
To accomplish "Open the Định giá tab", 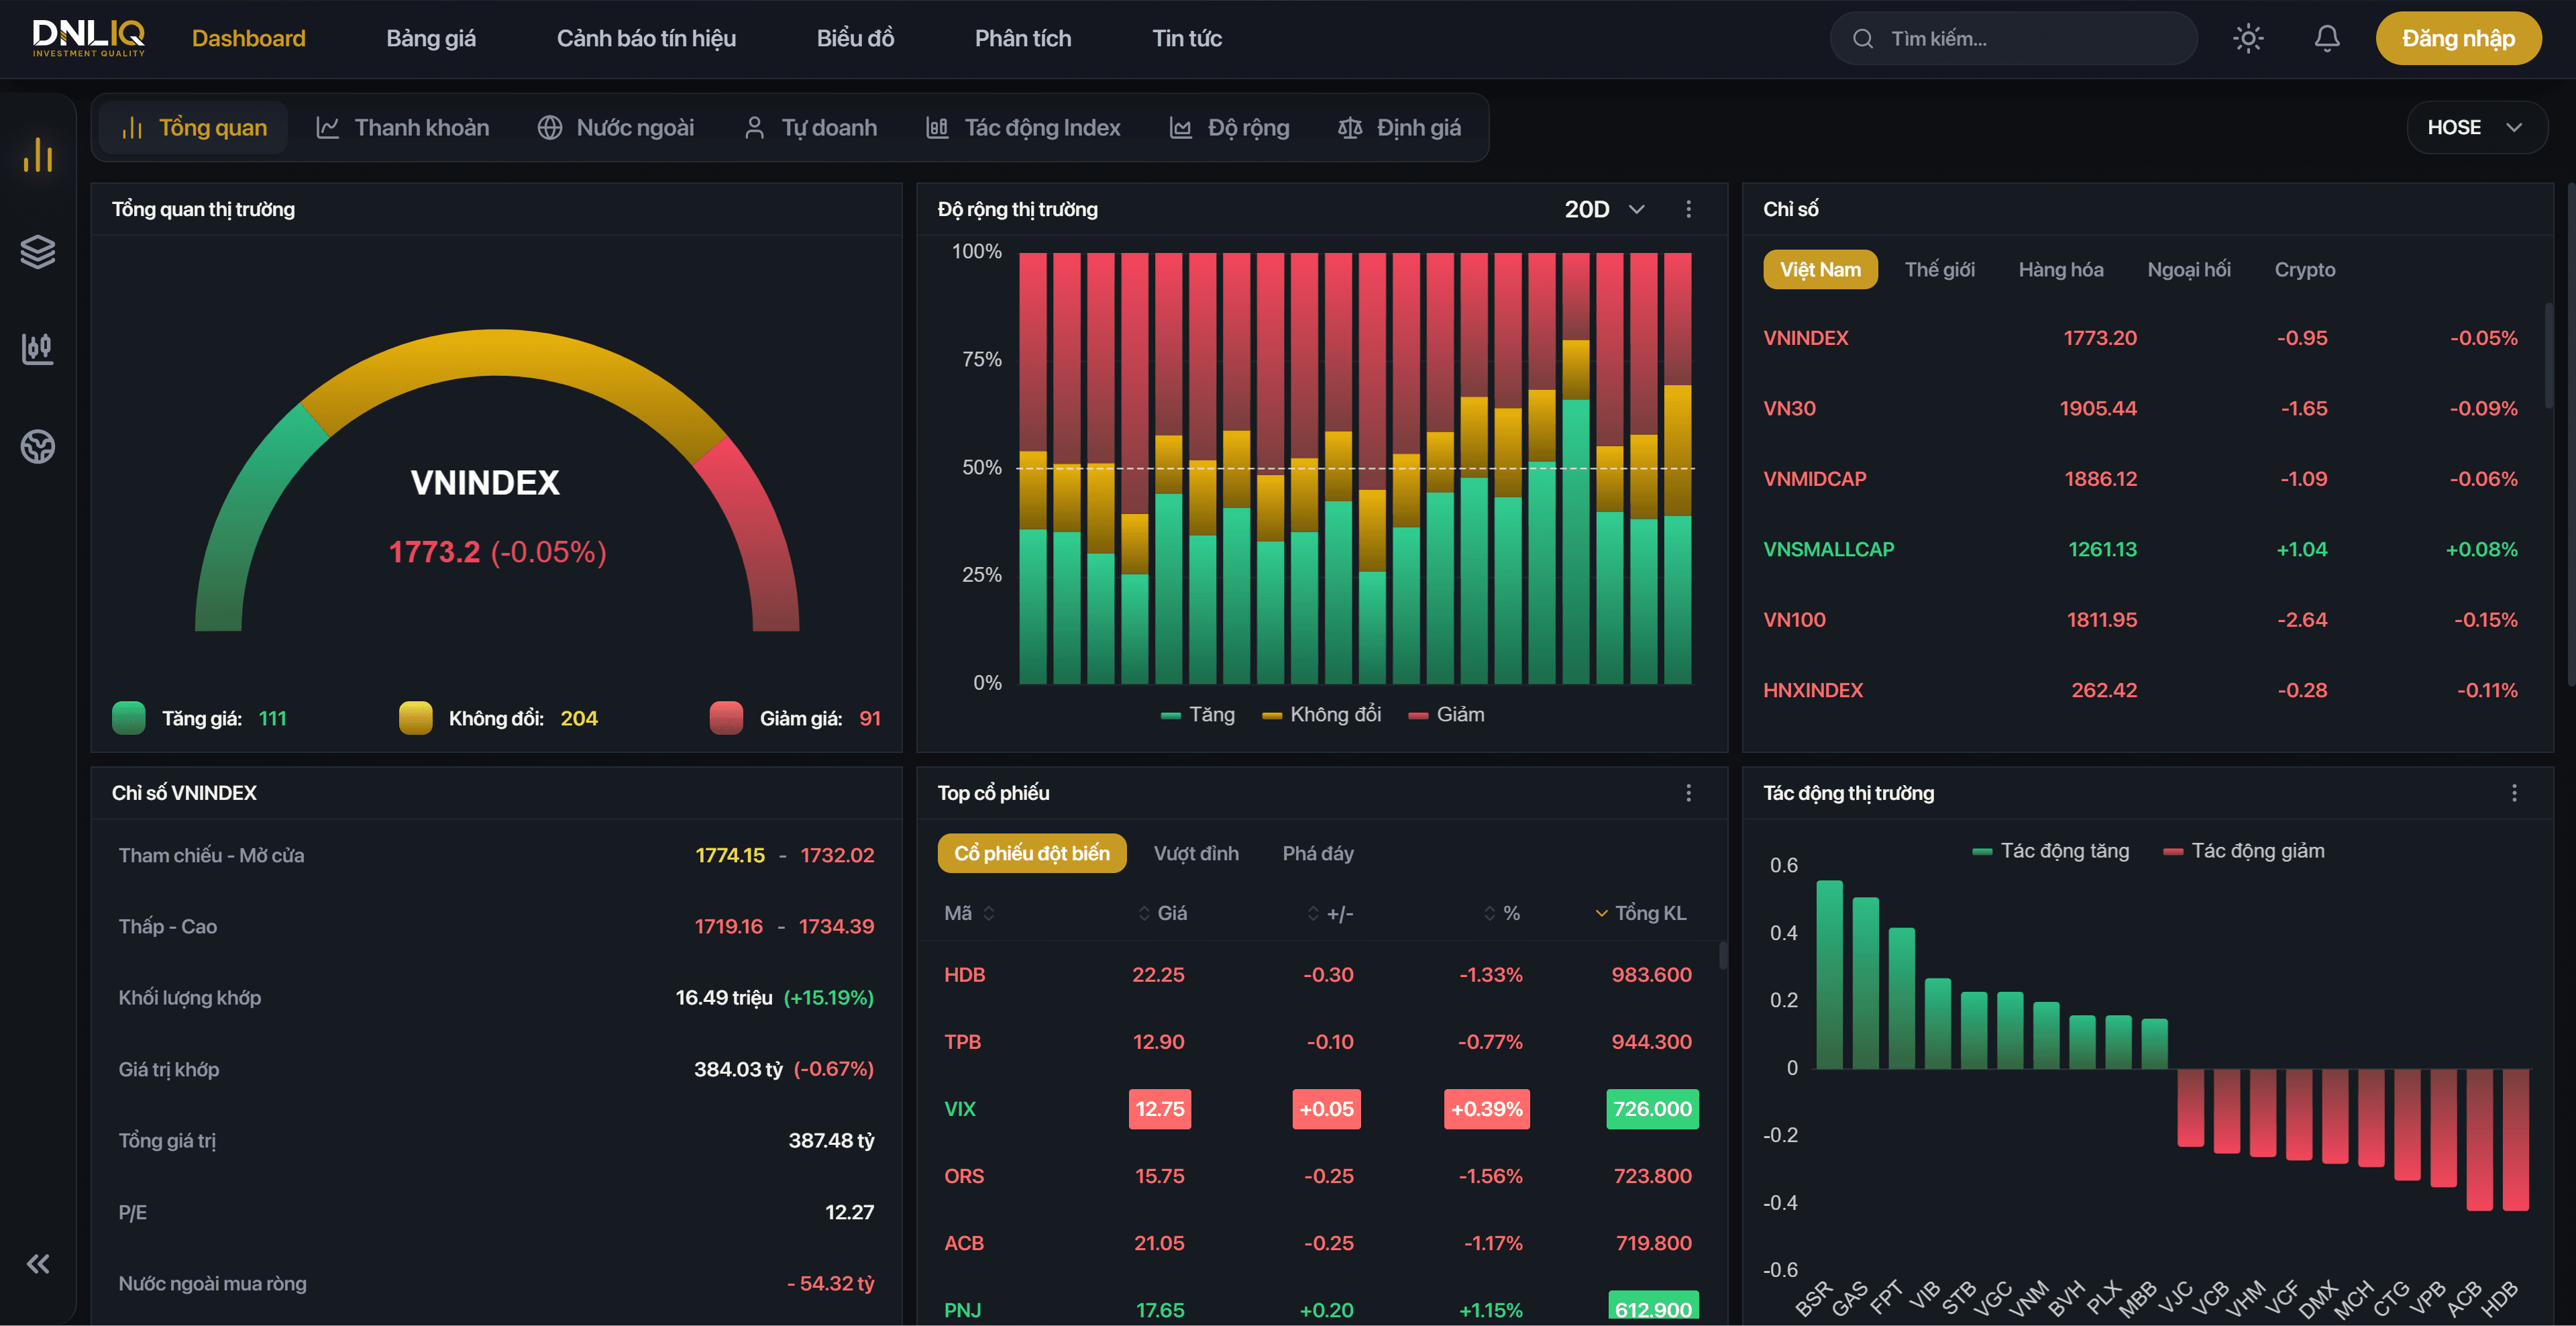I will click(1400, 128).
